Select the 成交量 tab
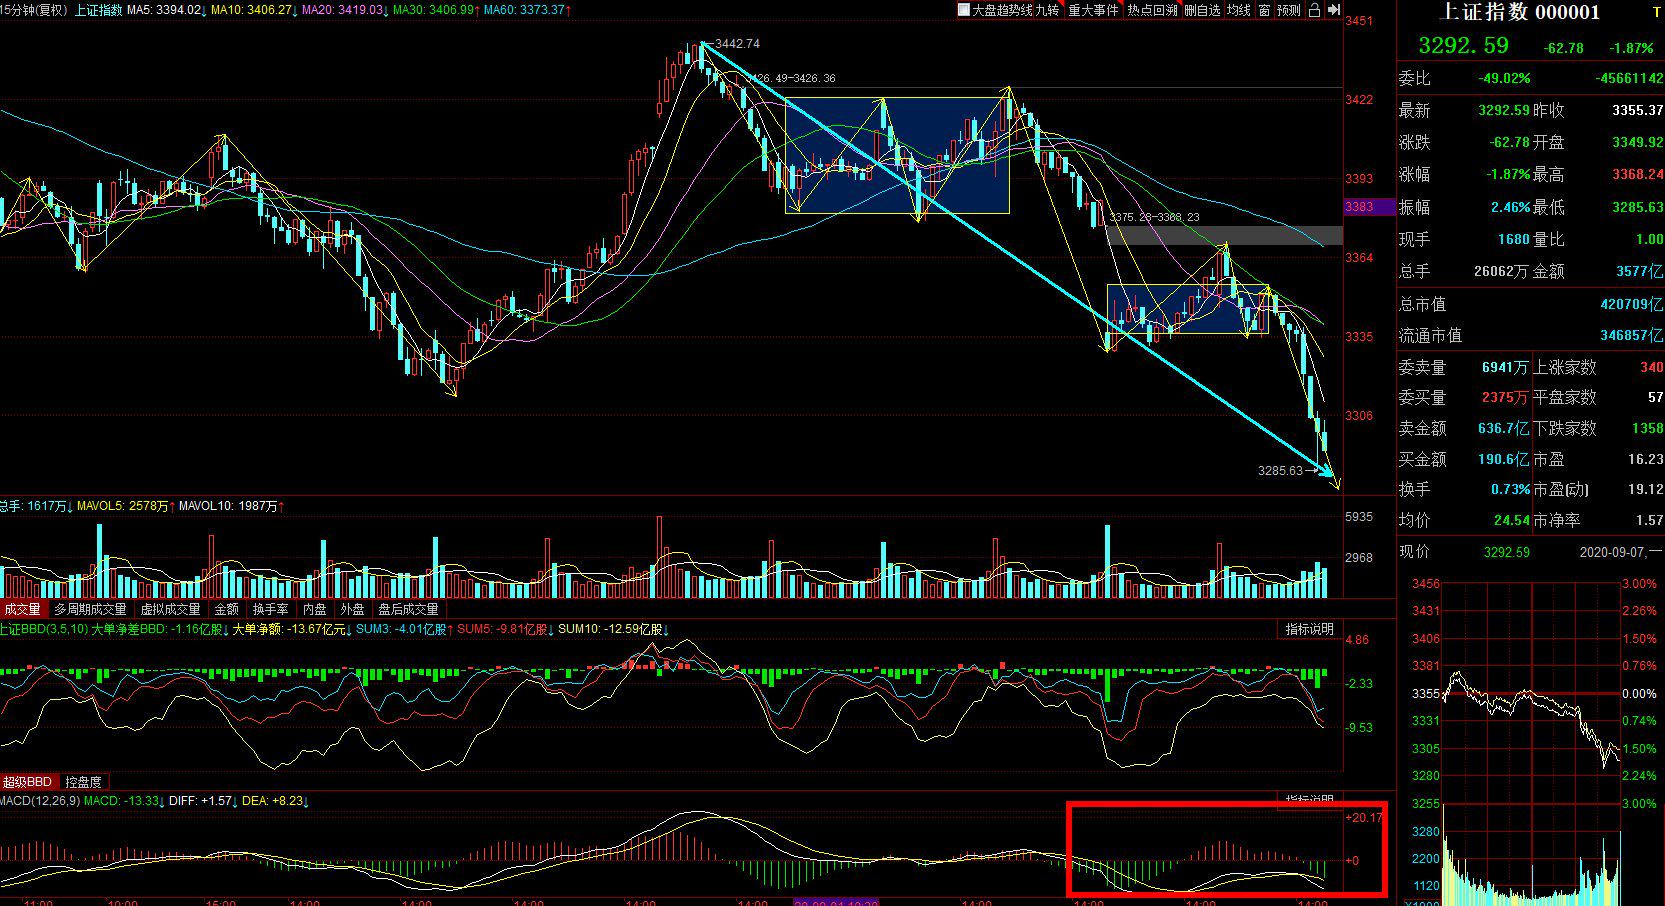1665x906 pixels. point(22,609)
